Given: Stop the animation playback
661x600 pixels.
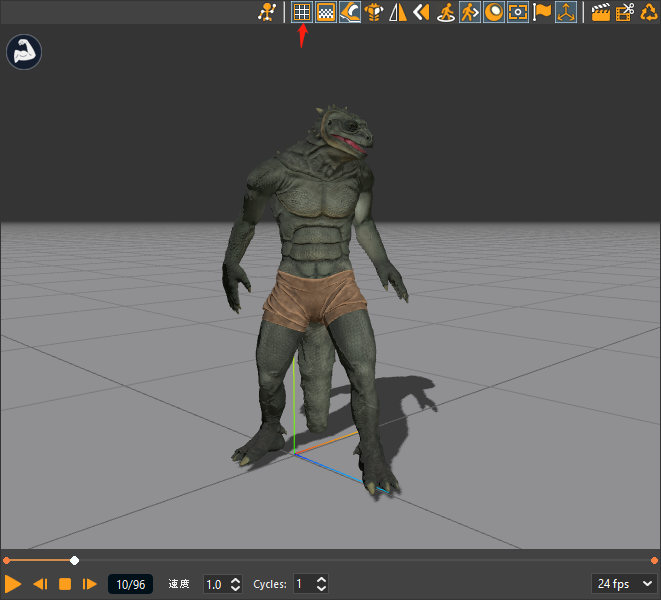Looking at the screenshot, I should (65, 583).
